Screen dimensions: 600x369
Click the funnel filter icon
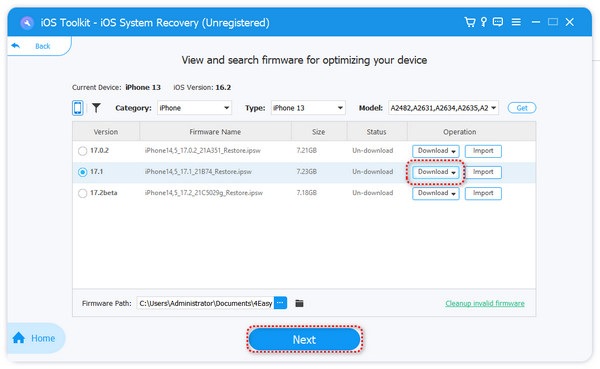click(x=96, y=108)
